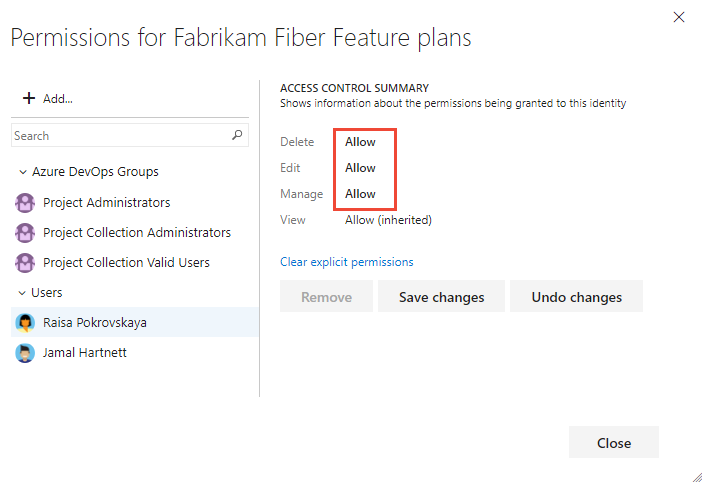This screenshot has width=704, height=484.
Task: Click the Project Administrators group icon
Action: click(26, 203)
